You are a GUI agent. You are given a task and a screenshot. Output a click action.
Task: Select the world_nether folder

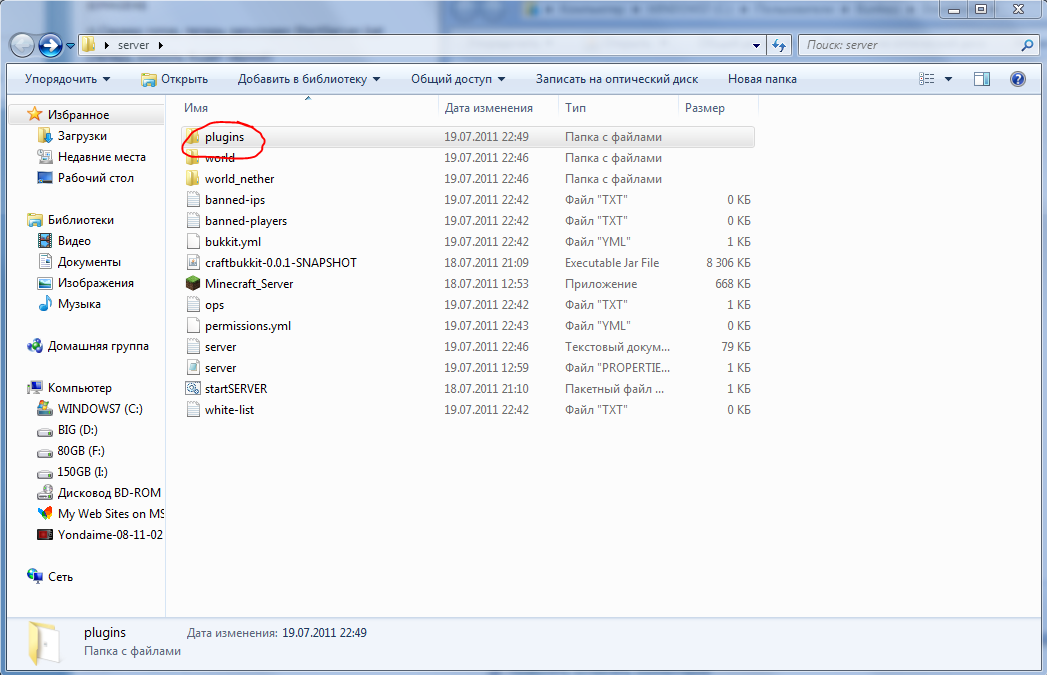coord(239,179)
